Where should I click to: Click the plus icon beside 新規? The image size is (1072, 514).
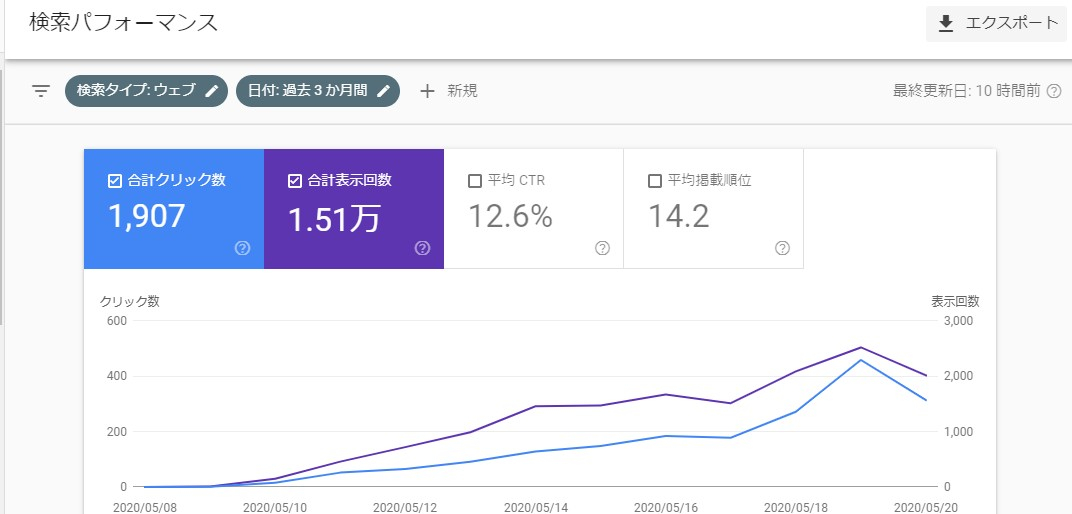(x=428, y=91)
